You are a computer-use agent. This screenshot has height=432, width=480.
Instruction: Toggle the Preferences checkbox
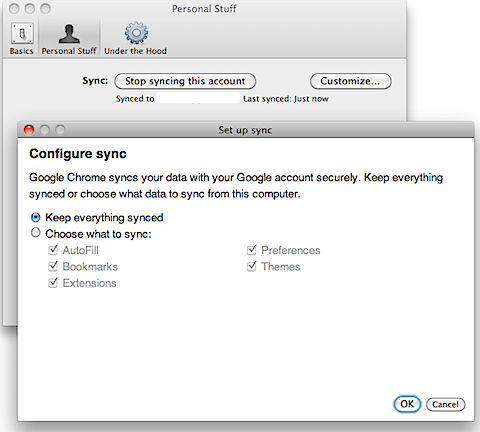point(252,250)
